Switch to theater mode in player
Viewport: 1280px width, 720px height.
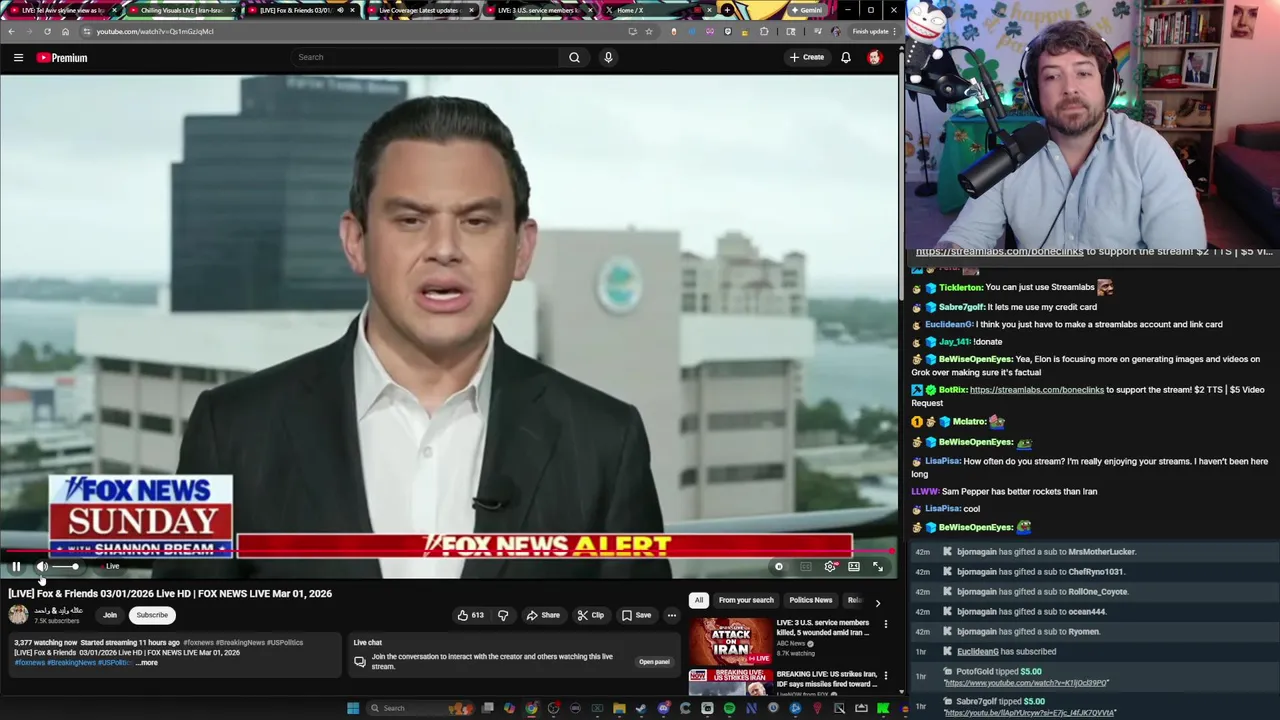(x=854, y=567)
